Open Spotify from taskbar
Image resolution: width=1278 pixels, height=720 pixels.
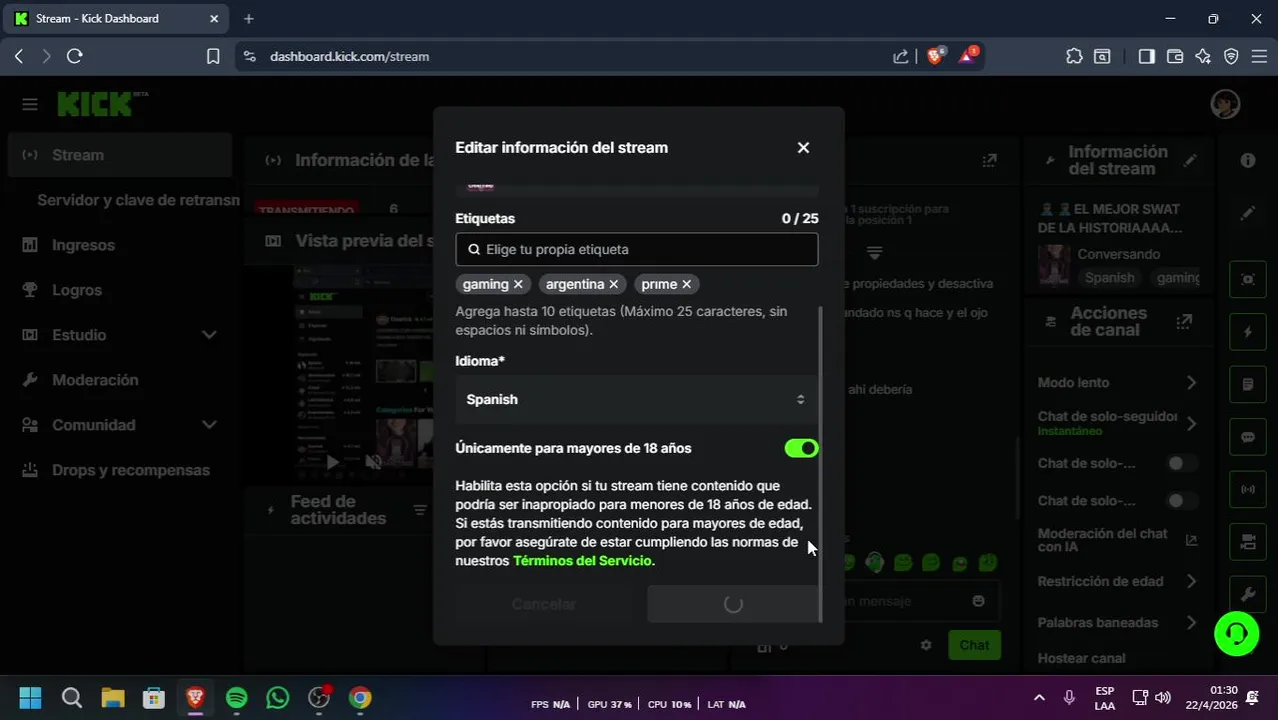pos(237,698)
